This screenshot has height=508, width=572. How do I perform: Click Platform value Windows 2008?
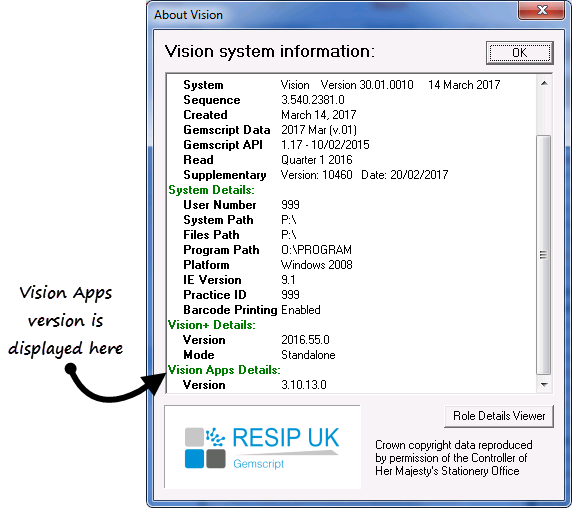click(317, 265)
